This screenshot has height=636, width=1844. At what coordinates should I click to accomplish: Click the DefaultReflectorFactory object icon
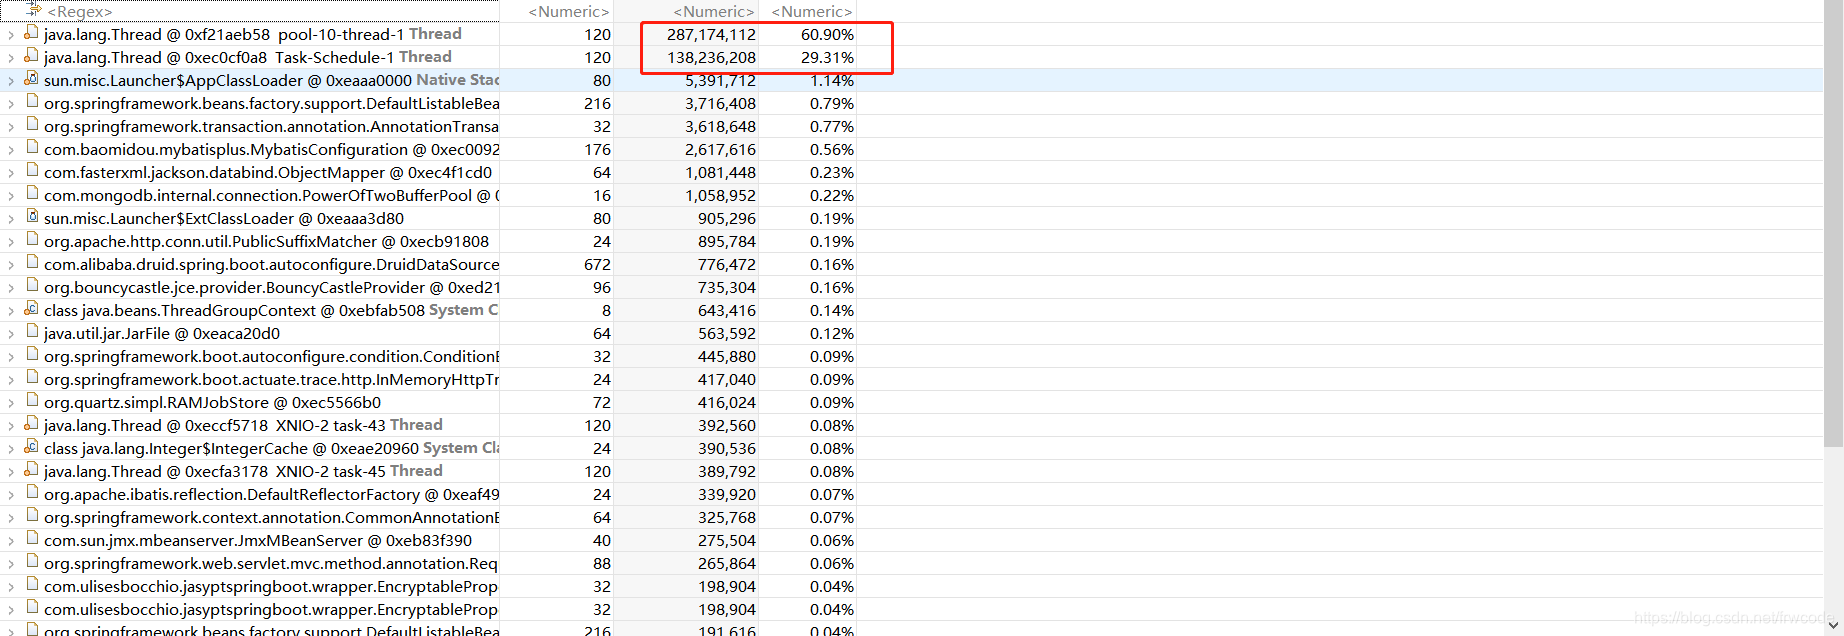coord(32,493)
